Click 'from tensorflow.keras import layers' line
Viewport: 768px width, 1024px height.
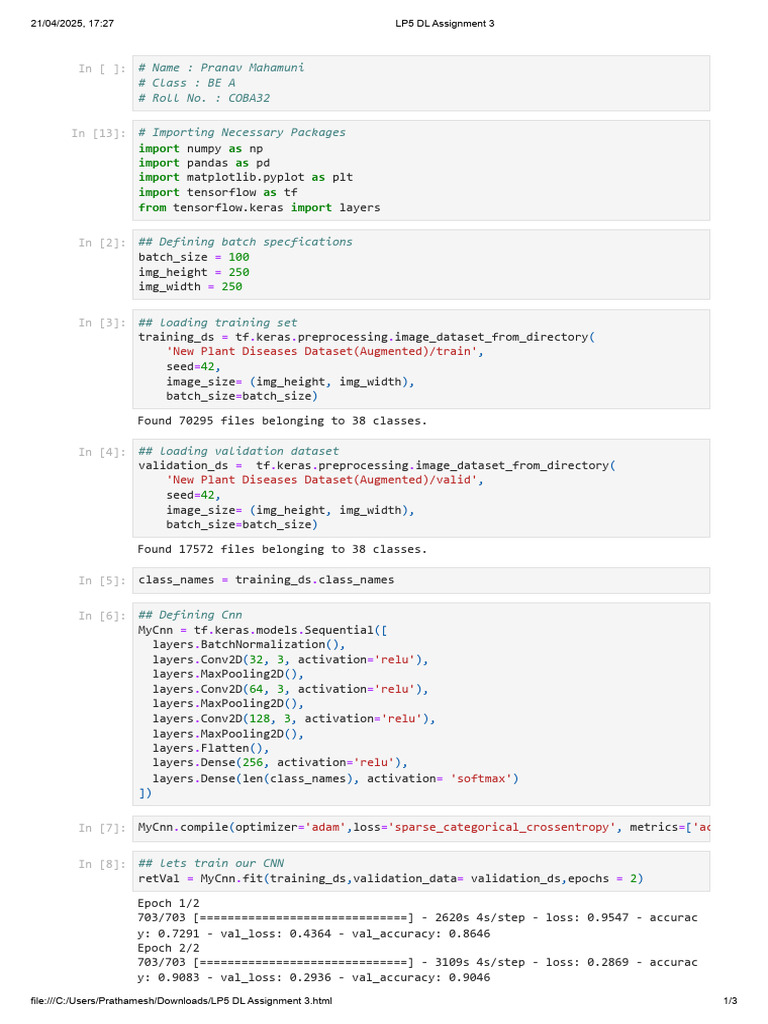[259, 207]
